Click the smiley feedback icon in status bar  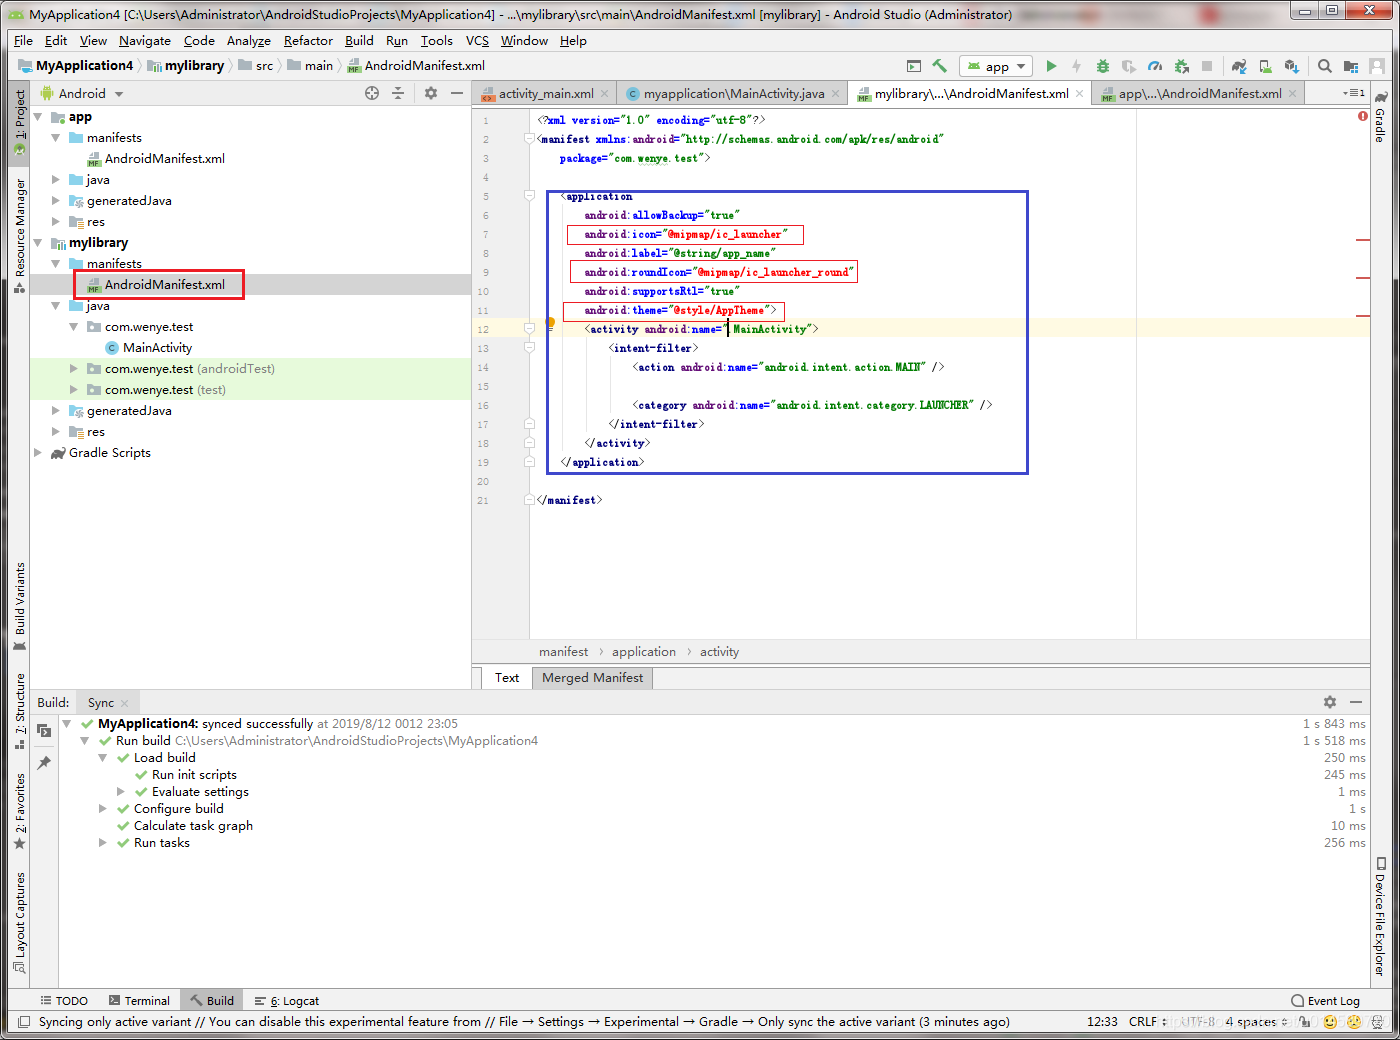1330,1022
